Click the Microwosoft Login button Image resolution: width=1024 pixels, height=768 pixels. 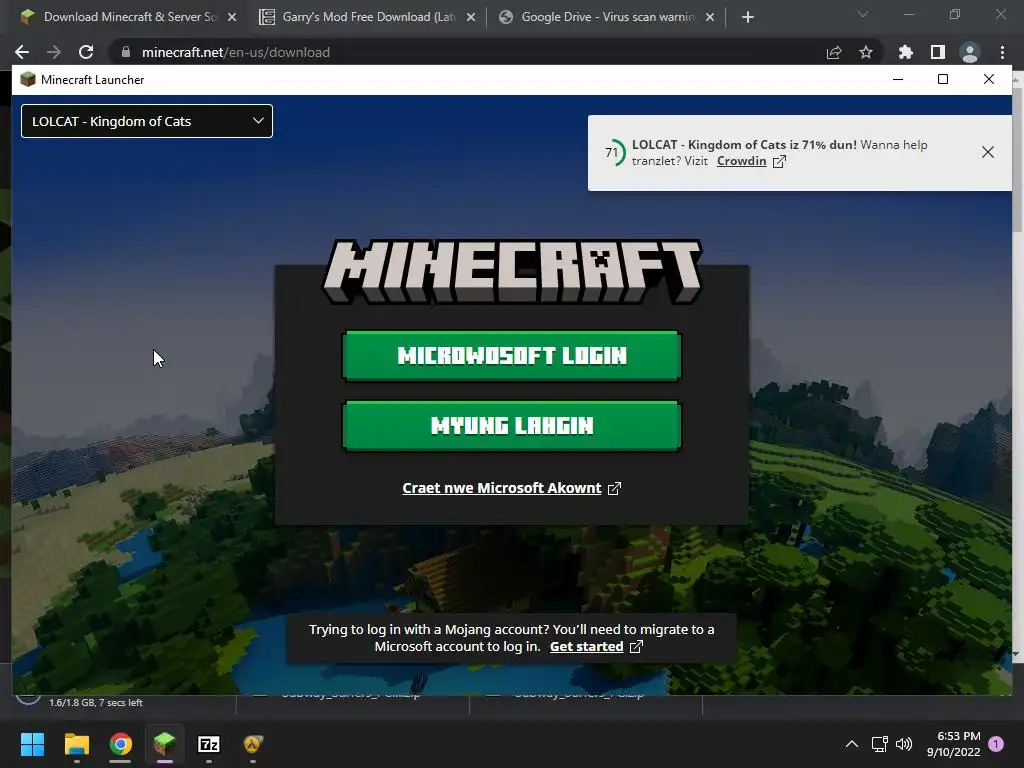(511, 355)
